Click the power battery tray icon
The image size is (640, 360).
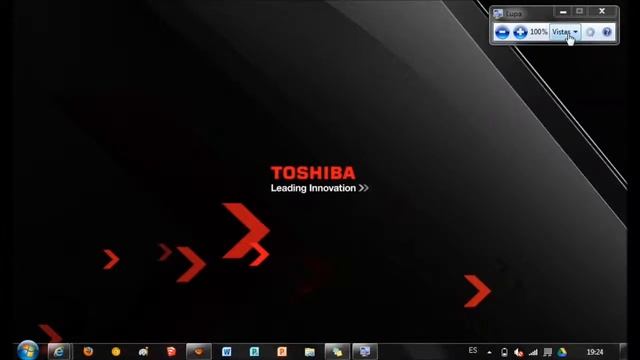pyautogui.click(x=504, y=352)
